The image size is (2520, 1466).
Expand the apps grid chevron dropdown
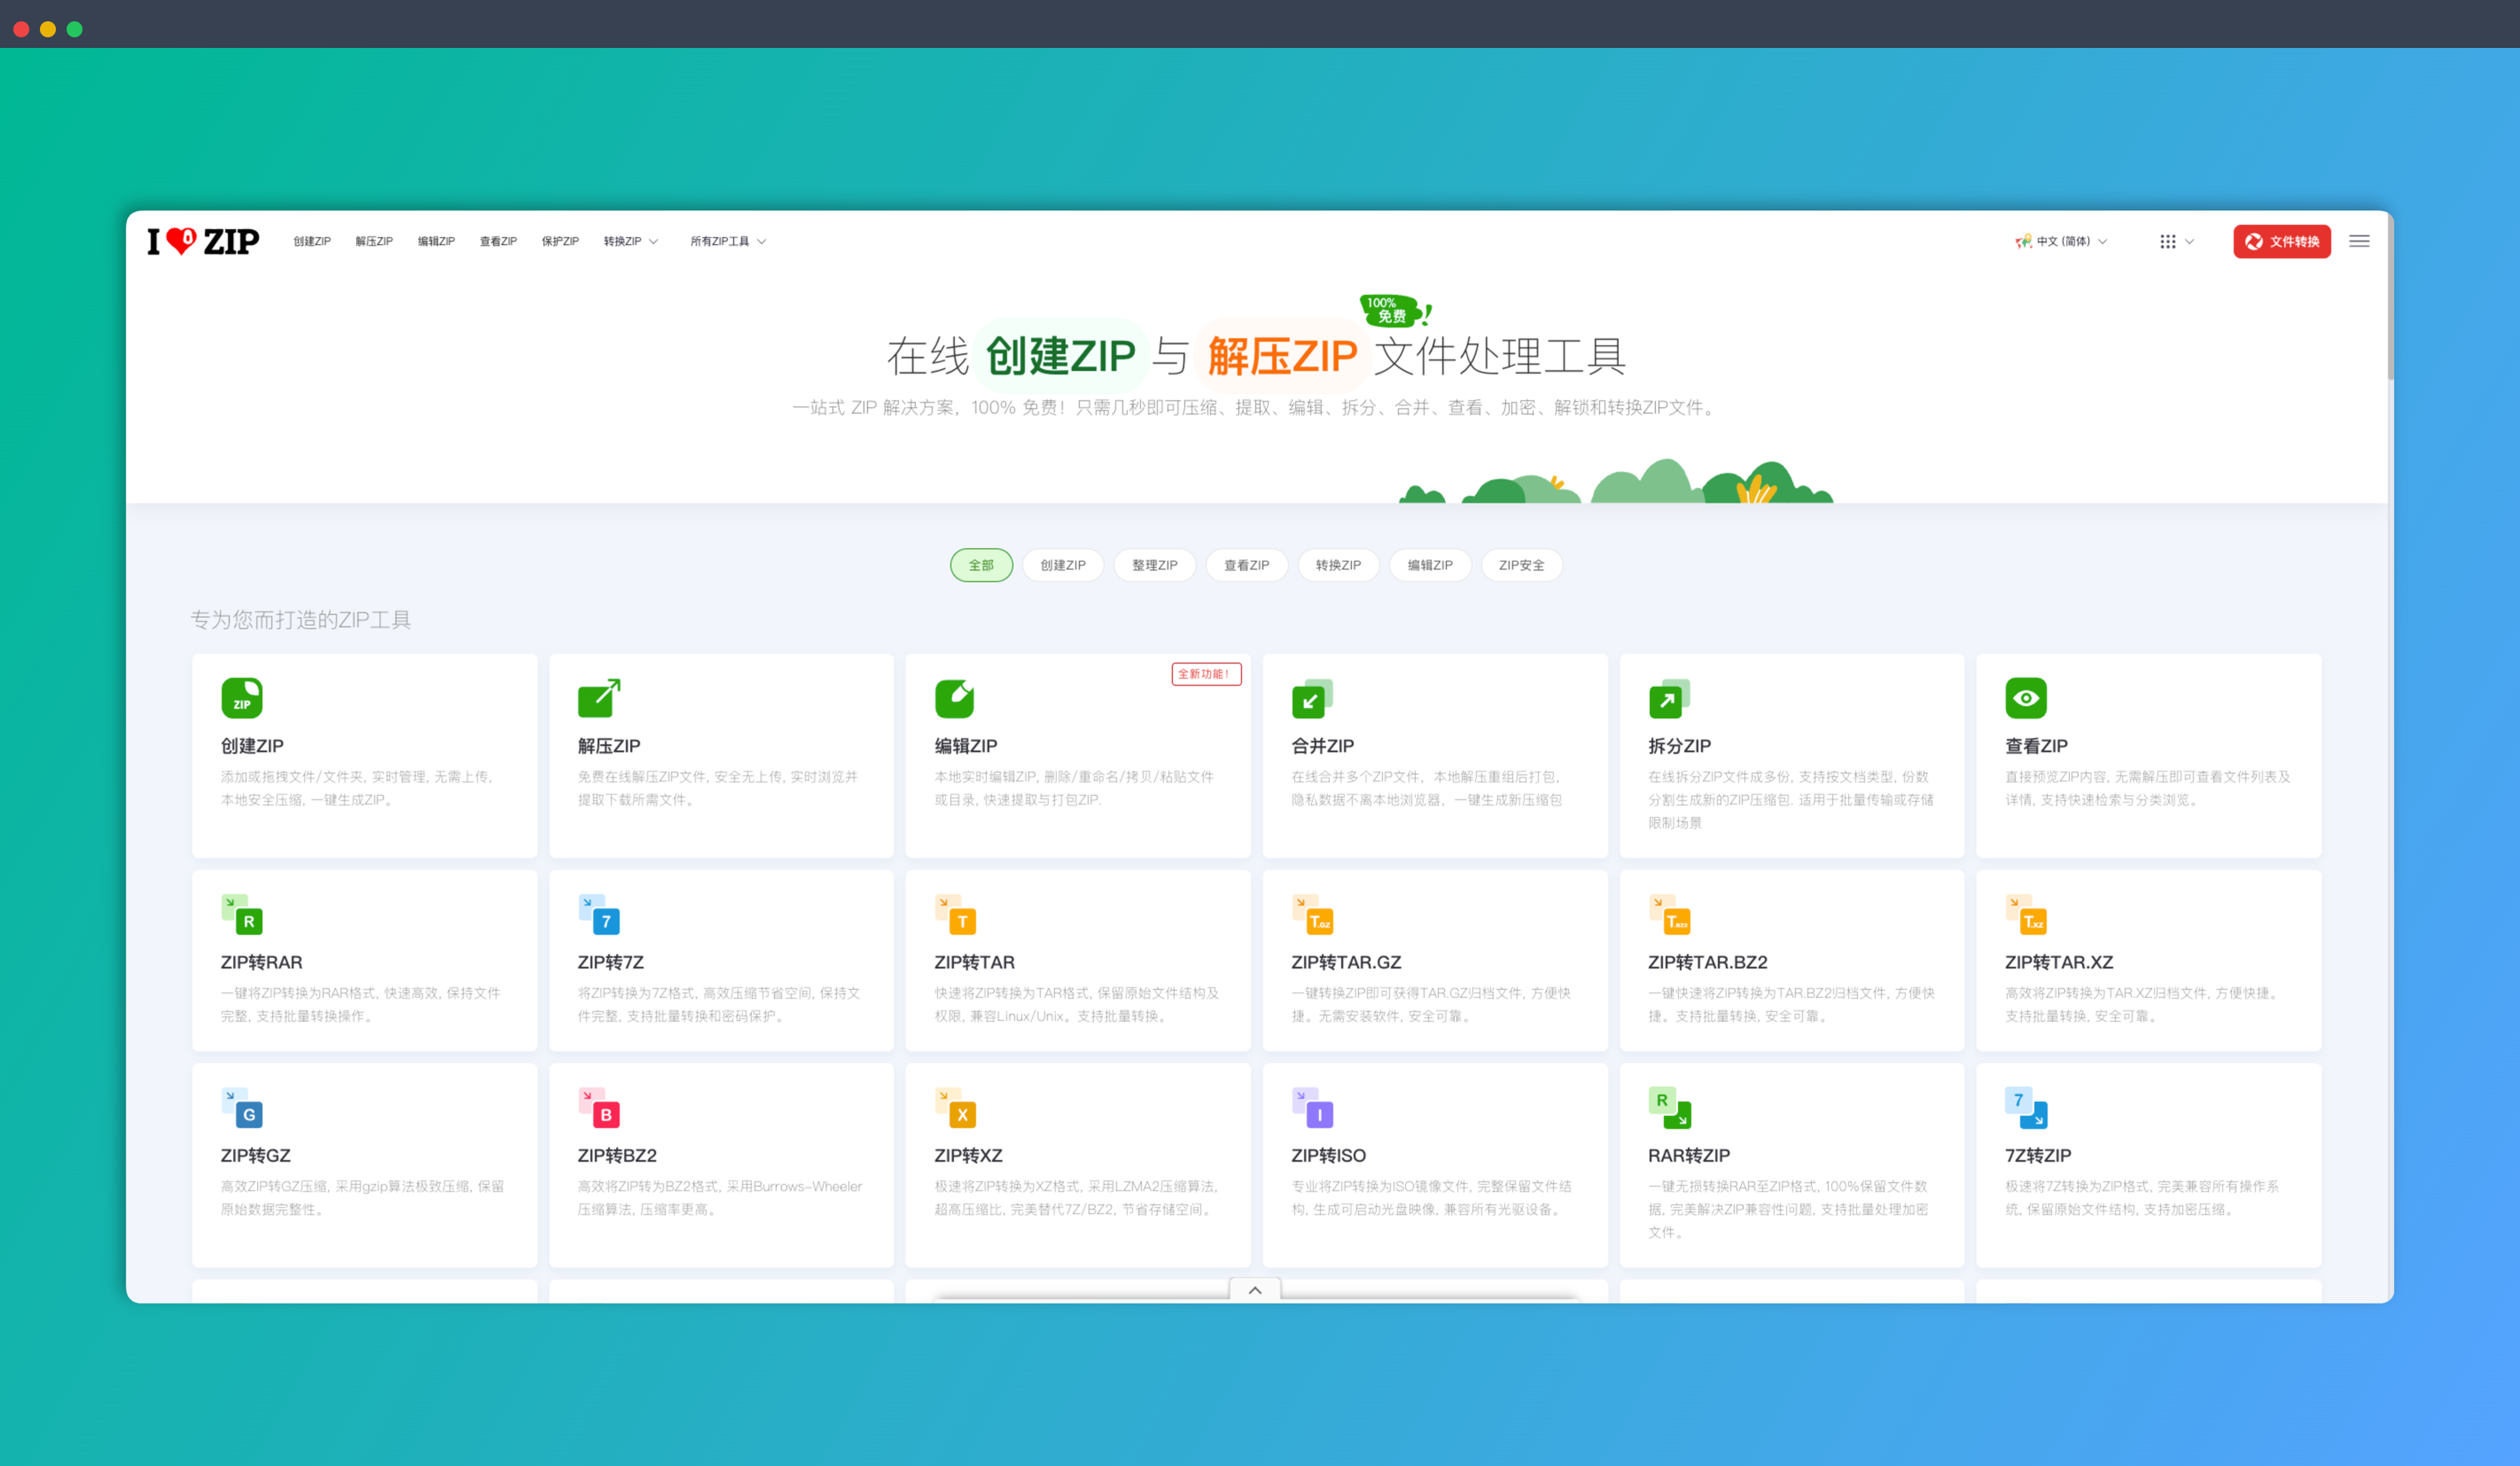click(2189, 241)
